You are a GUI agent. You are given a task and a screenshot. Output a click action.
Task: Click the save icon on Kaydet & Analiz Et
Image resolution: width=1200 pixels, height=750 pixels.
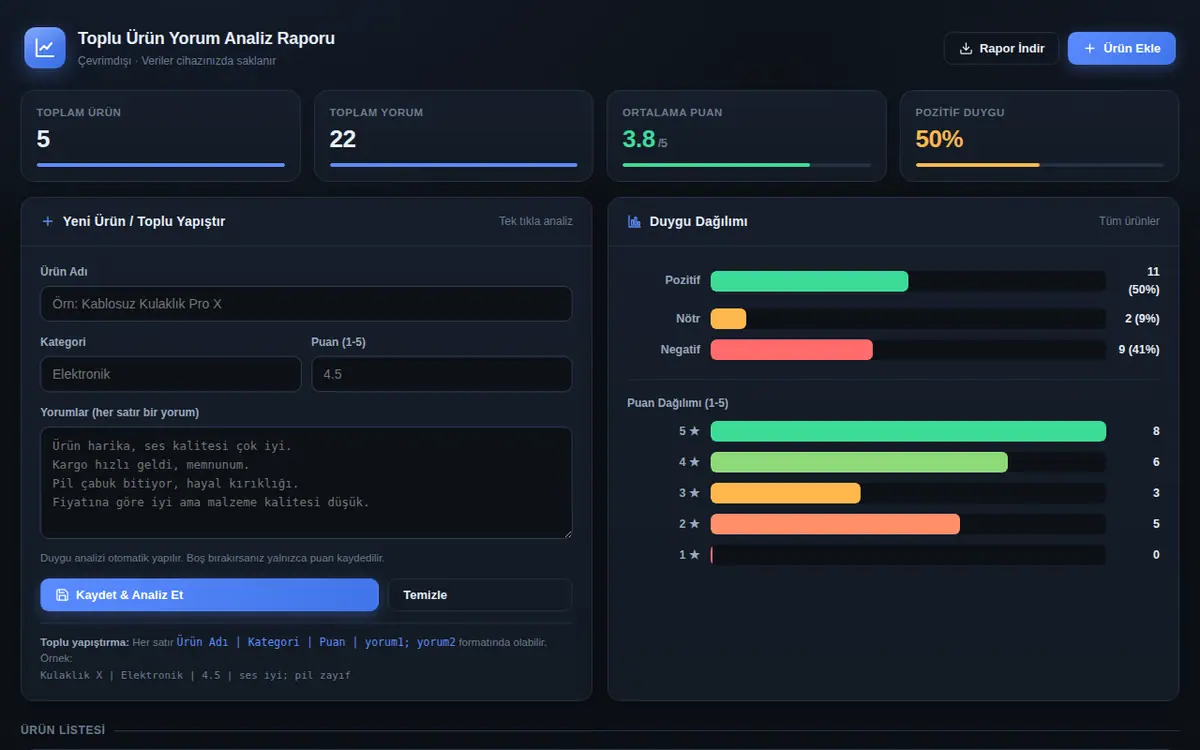(x=62, y=595)
